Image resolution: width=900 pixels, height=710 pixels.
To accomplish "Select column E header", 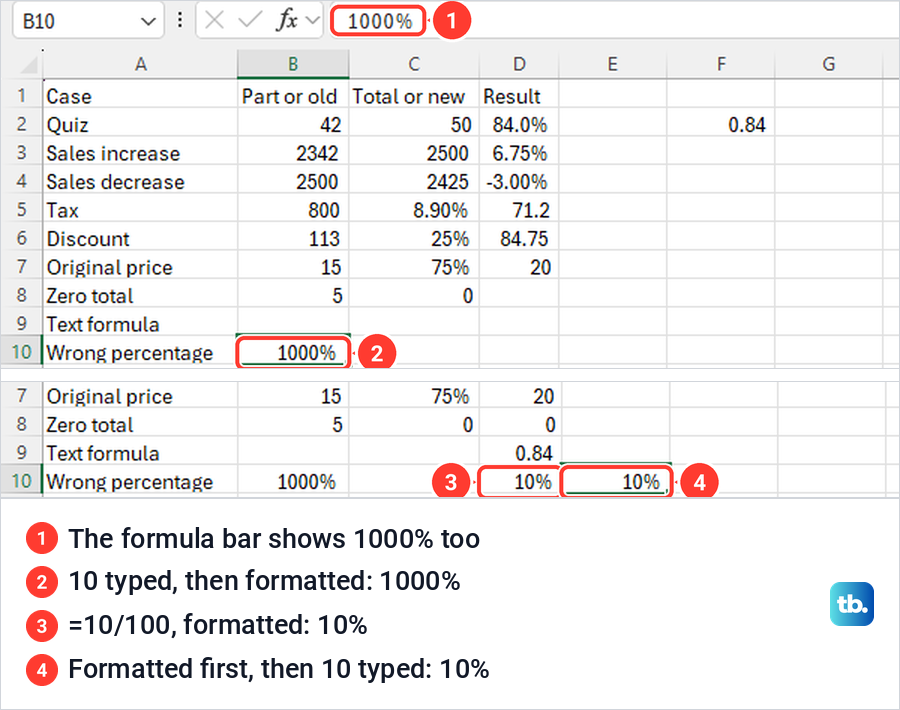I will click(x=612, y=64).
